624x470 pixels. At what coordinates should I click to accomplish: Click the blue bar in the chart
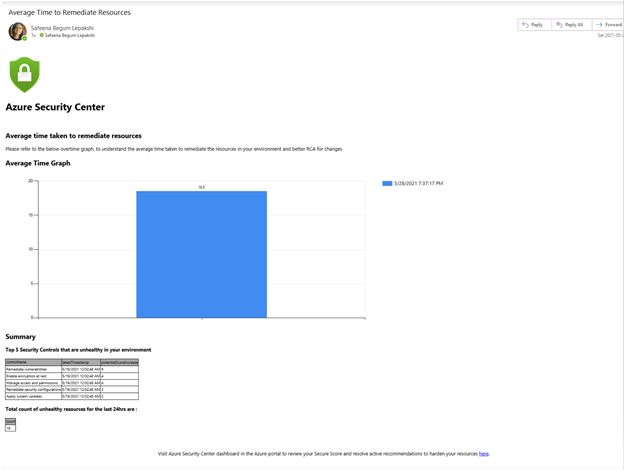coord(201,254)
